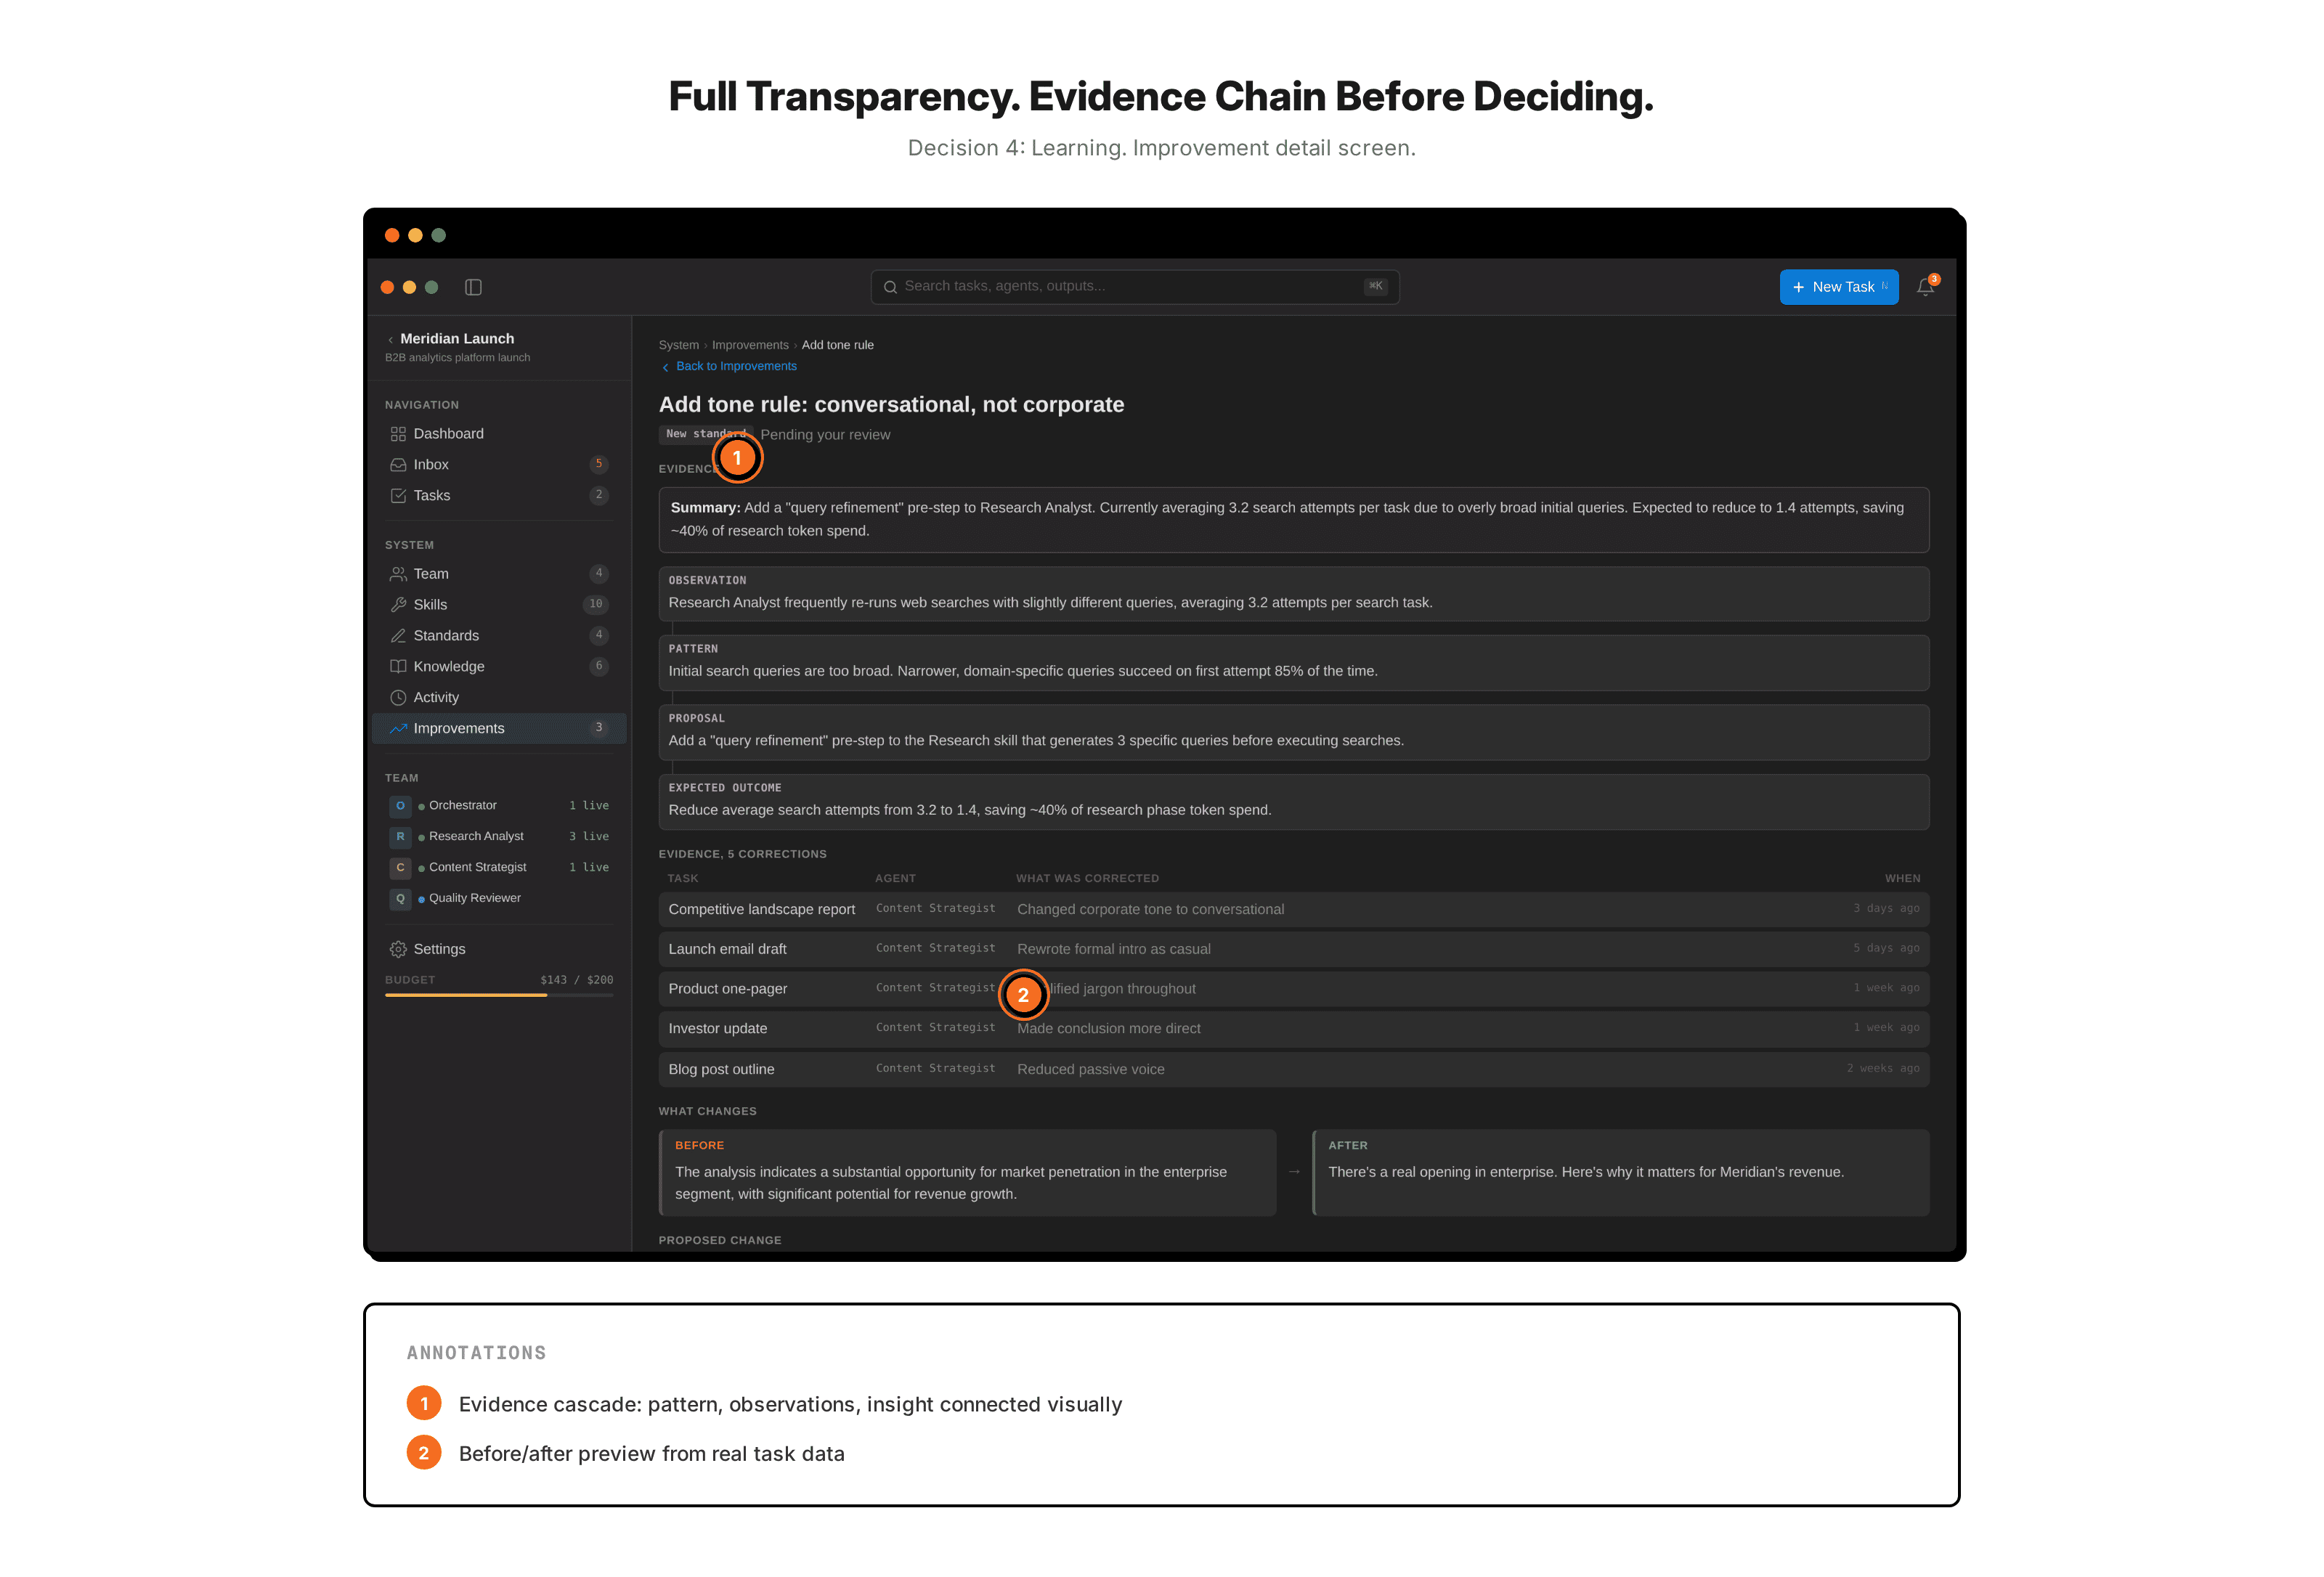
Task: Open the Tasks menu item
Action: coord(499,496)
